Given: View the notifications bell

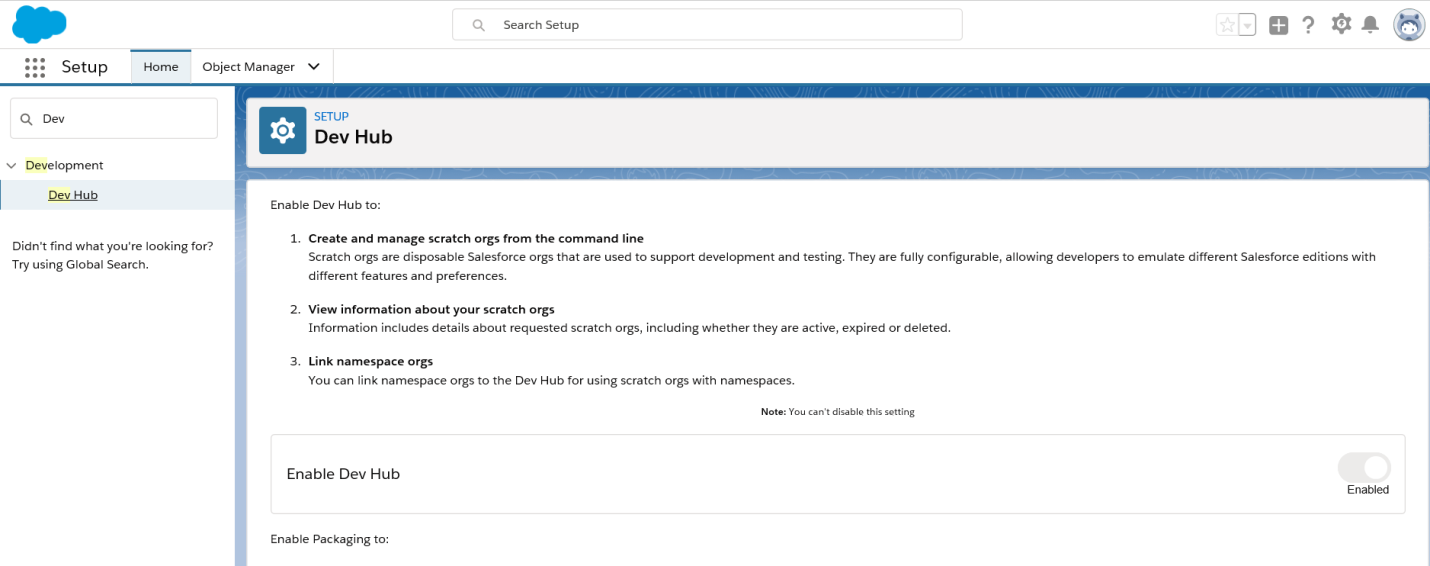Looking at the screenshot, I should click(x=1370, y=24).
